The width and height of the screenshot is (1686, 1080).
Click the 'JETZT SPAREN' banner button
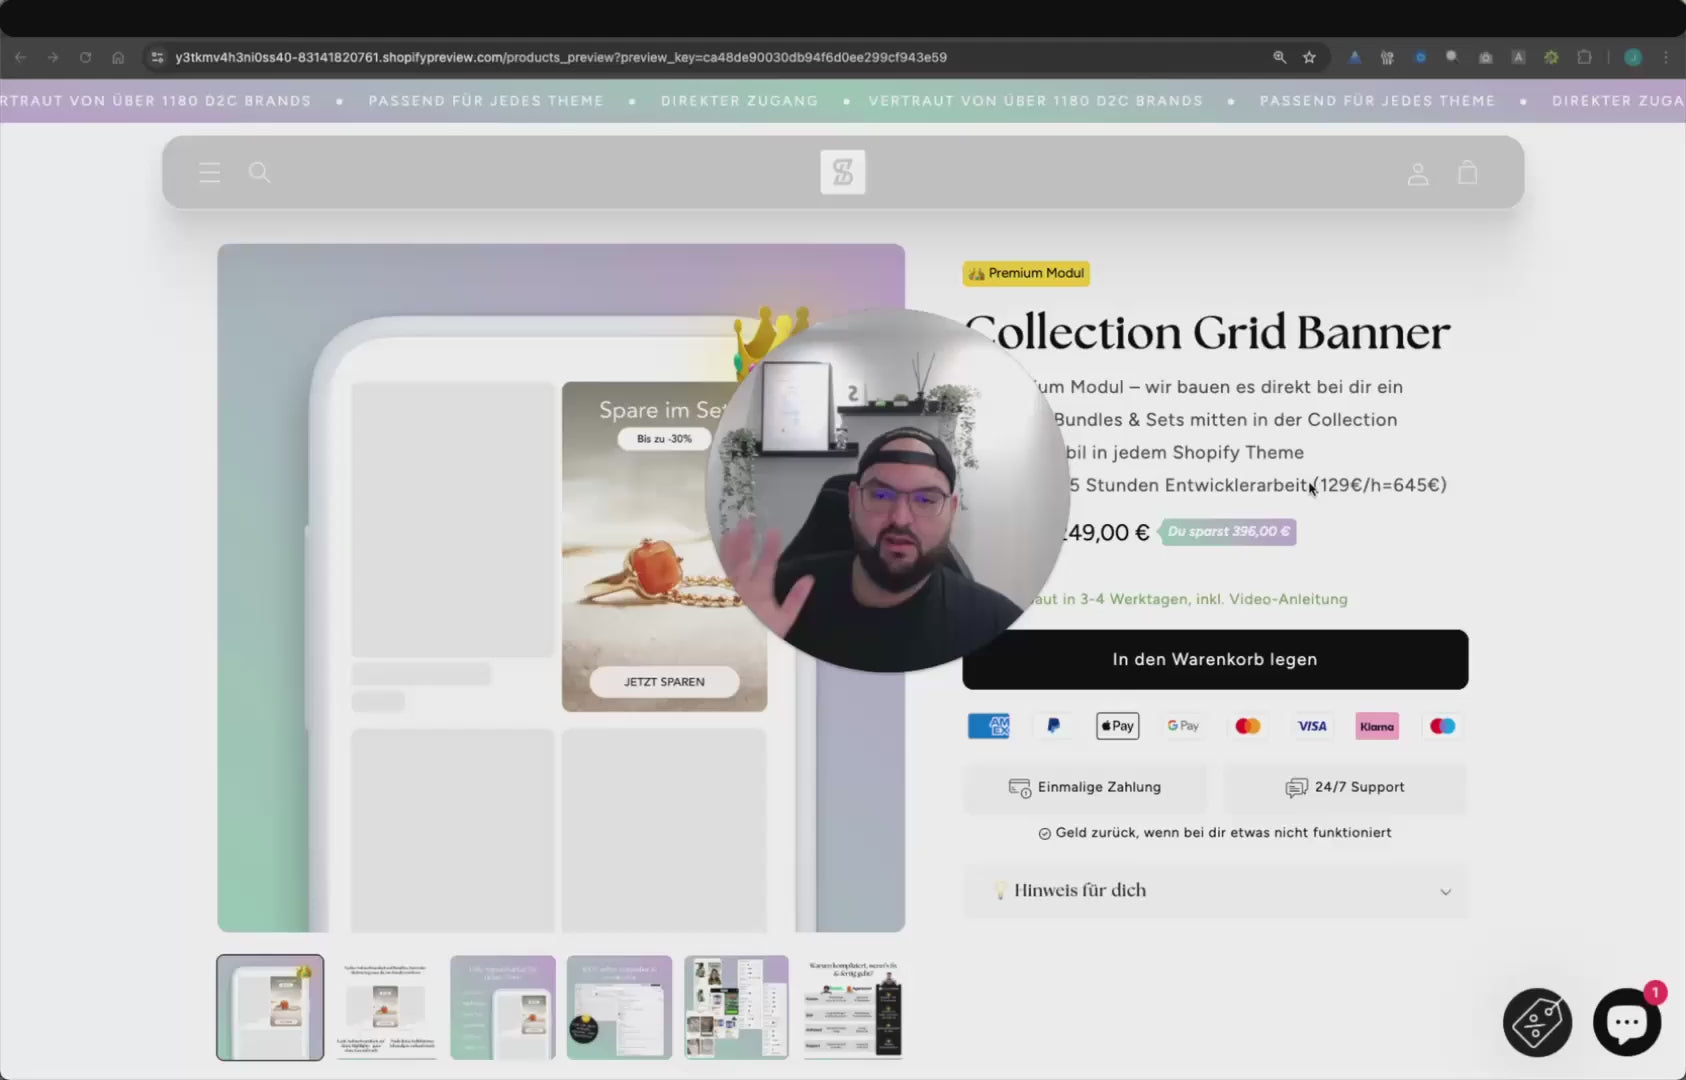click(x=665, y=681)
